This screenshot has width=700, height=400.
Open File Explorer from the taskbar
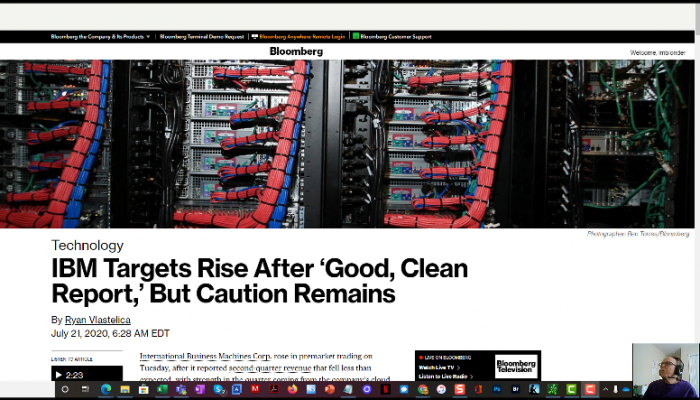[125, 389]
